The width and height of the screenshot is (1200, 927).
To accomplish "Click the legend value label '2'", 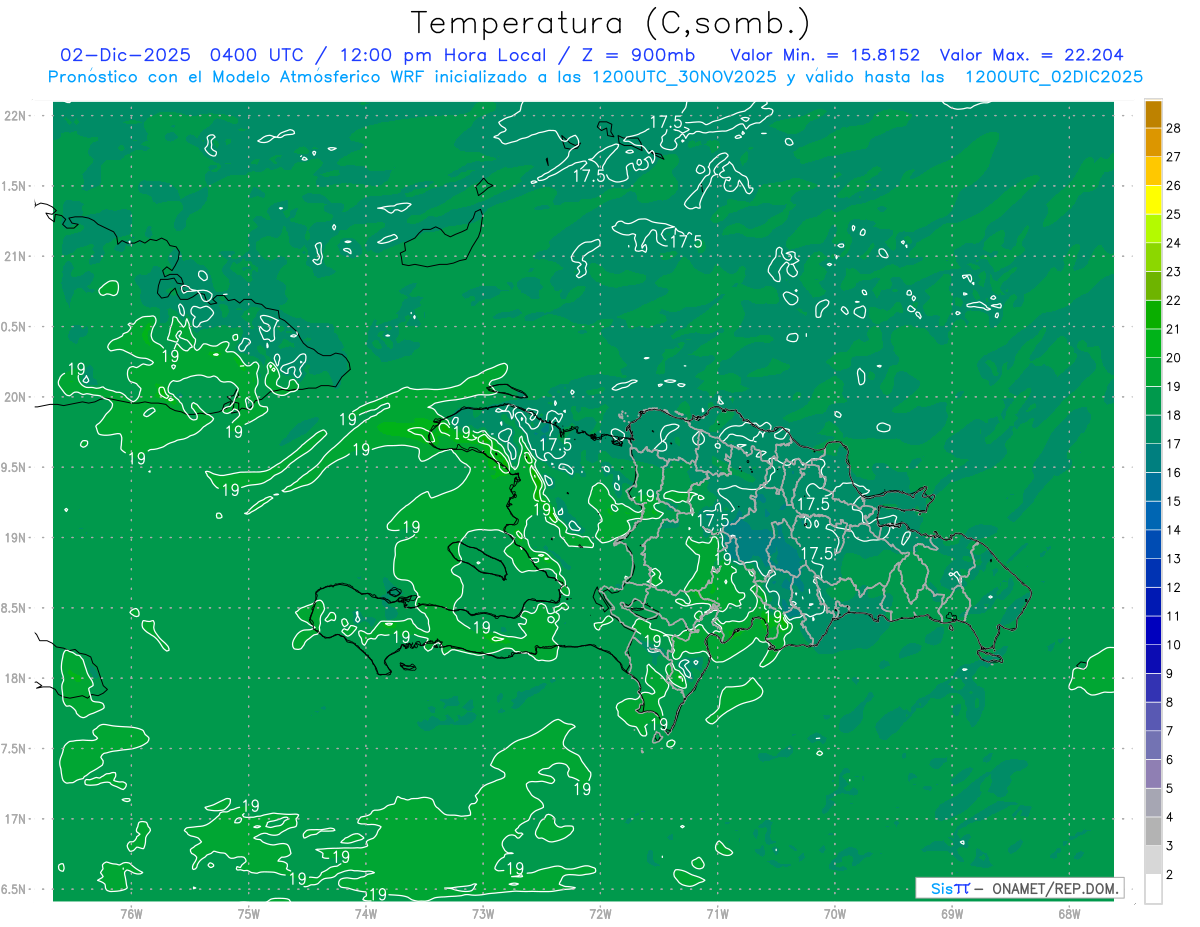I will click(x=1170, y=874).
